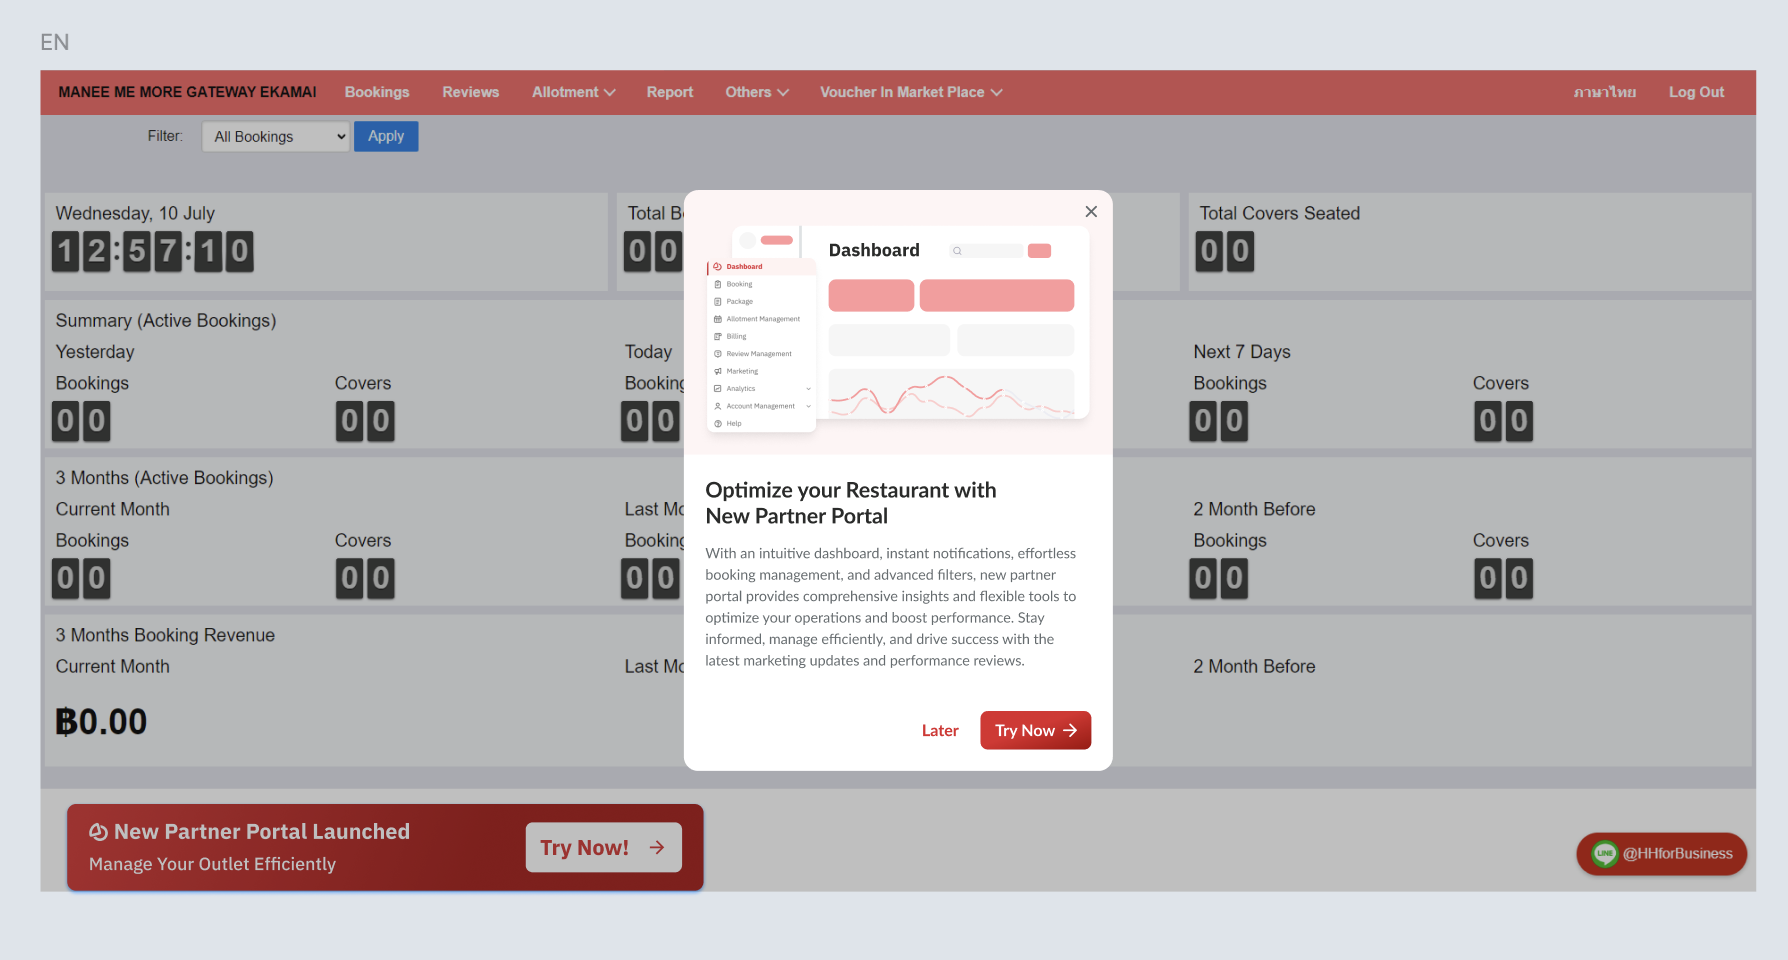Open the Reviews page
The image size is (1788, 960).
(x=470, y=92)
